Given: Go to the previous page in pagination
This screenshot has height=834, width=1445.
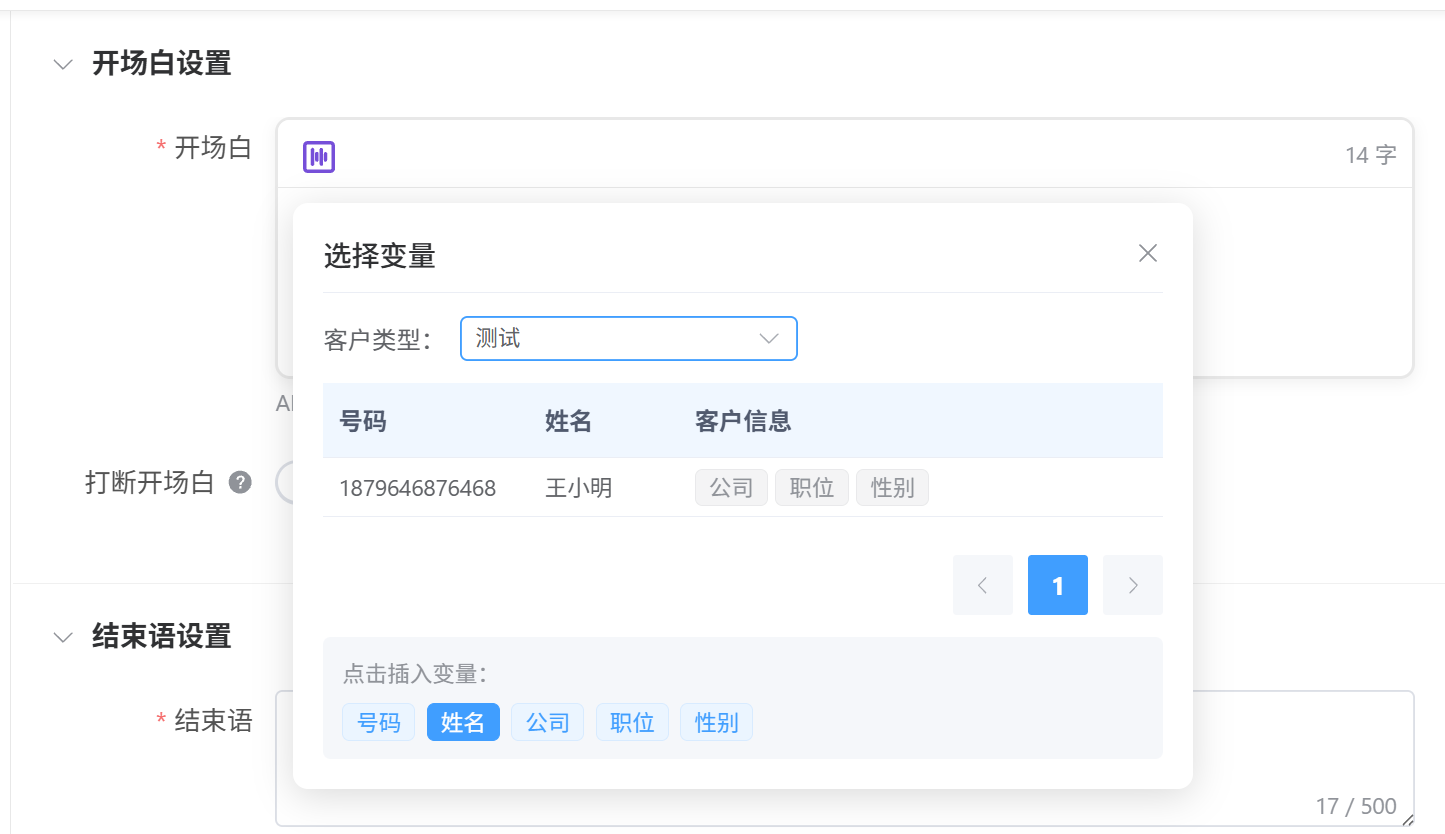Looking at the screenshot, I should point(982,585).
